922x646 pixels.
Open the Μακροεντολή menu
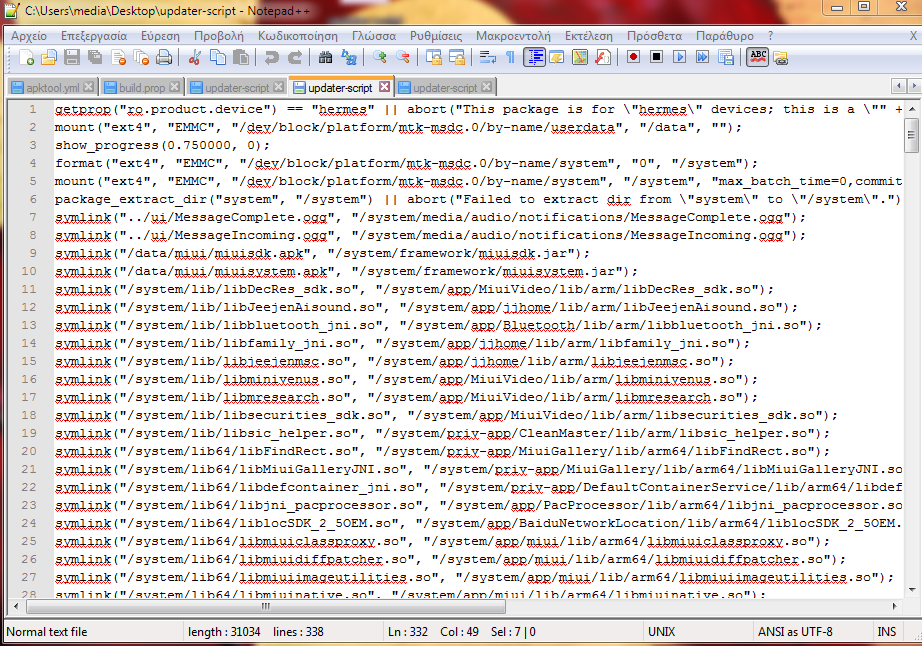point(515,35)
